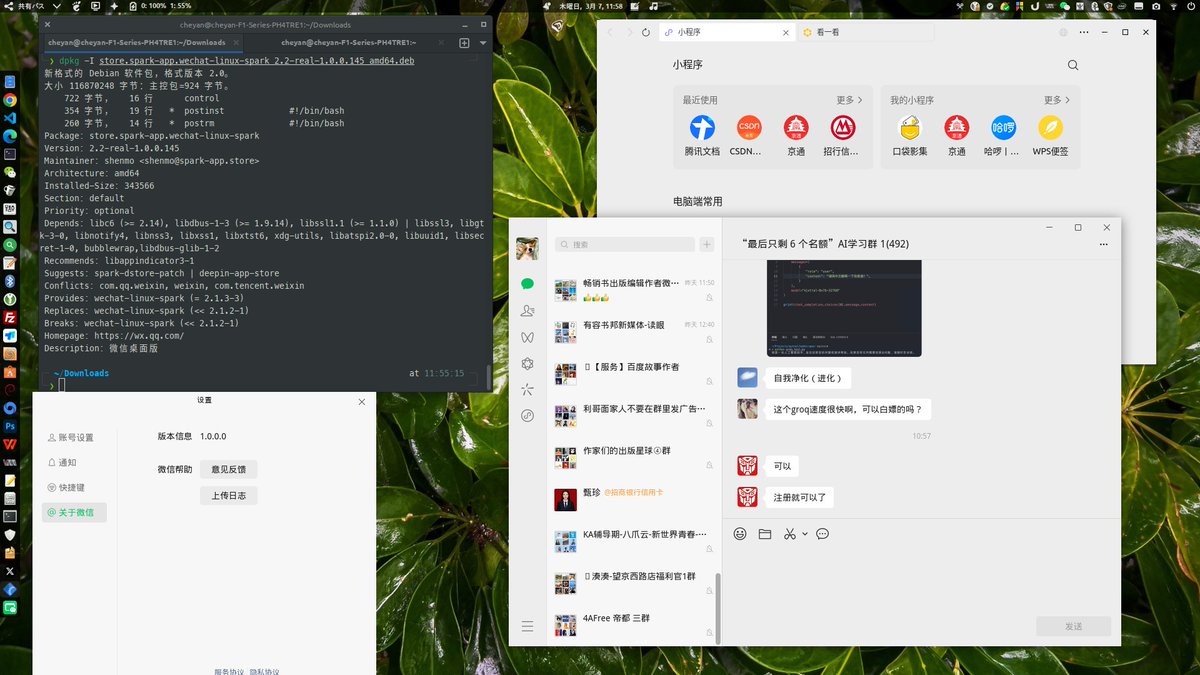Open chat KA辅导期-八爪云-新世界青春

634,541
